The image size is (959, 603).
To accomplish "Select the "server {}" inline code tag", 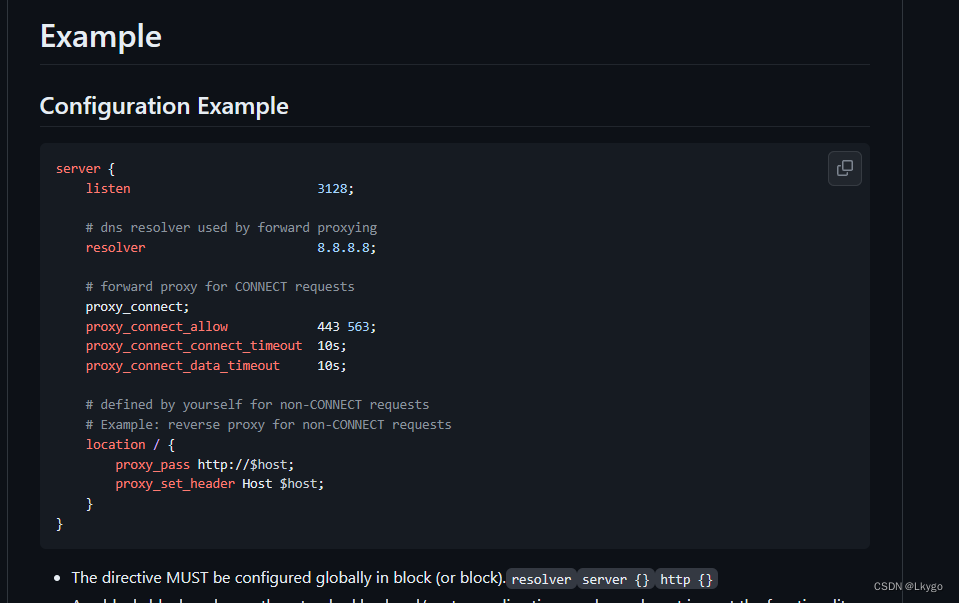I will (615, 579).
